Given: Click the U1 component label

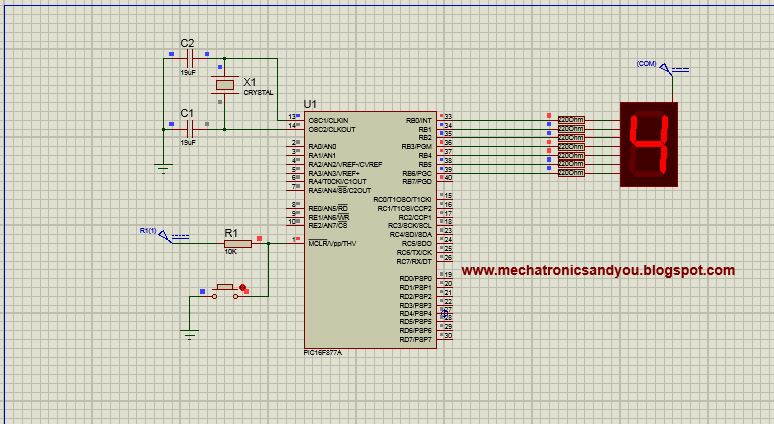Looking at the screenshot, I should click(310, 104).
